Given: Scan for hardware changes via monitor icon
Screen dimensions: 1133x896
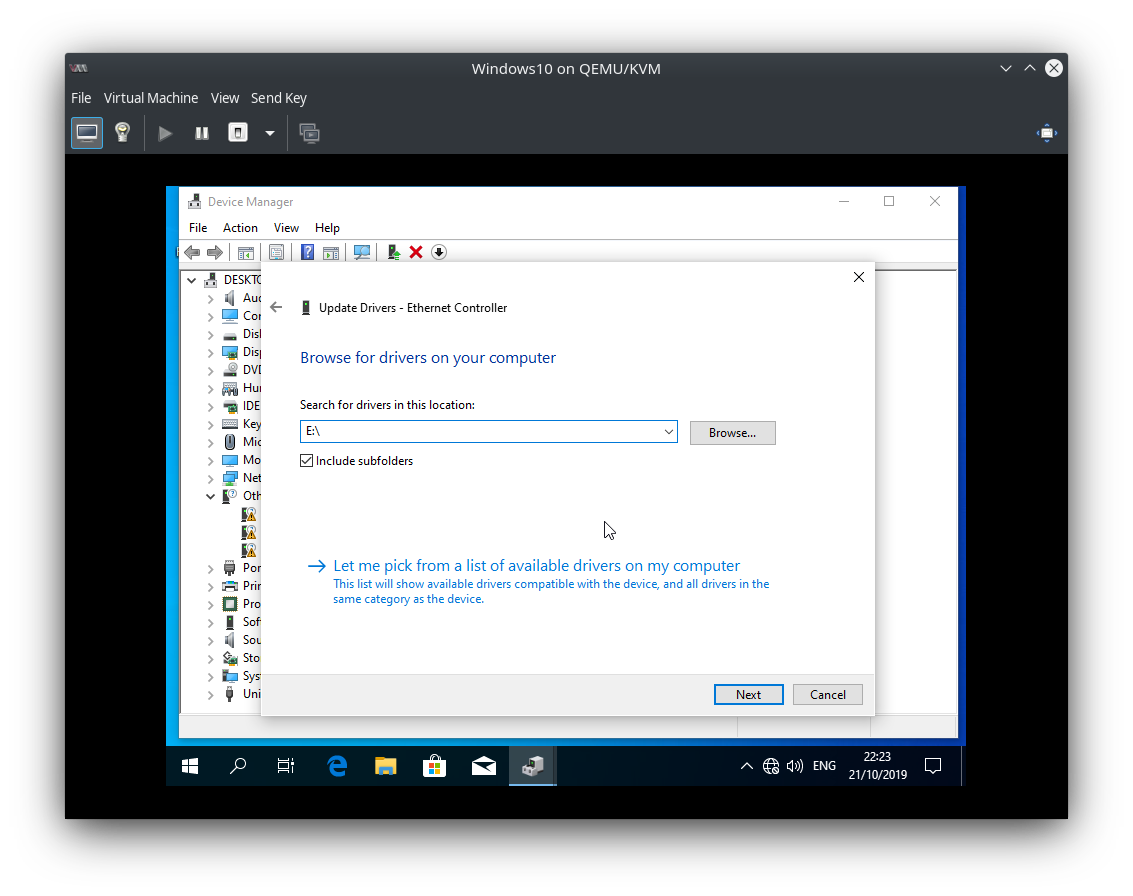Looking at the screenshot, I should (362, 252).
